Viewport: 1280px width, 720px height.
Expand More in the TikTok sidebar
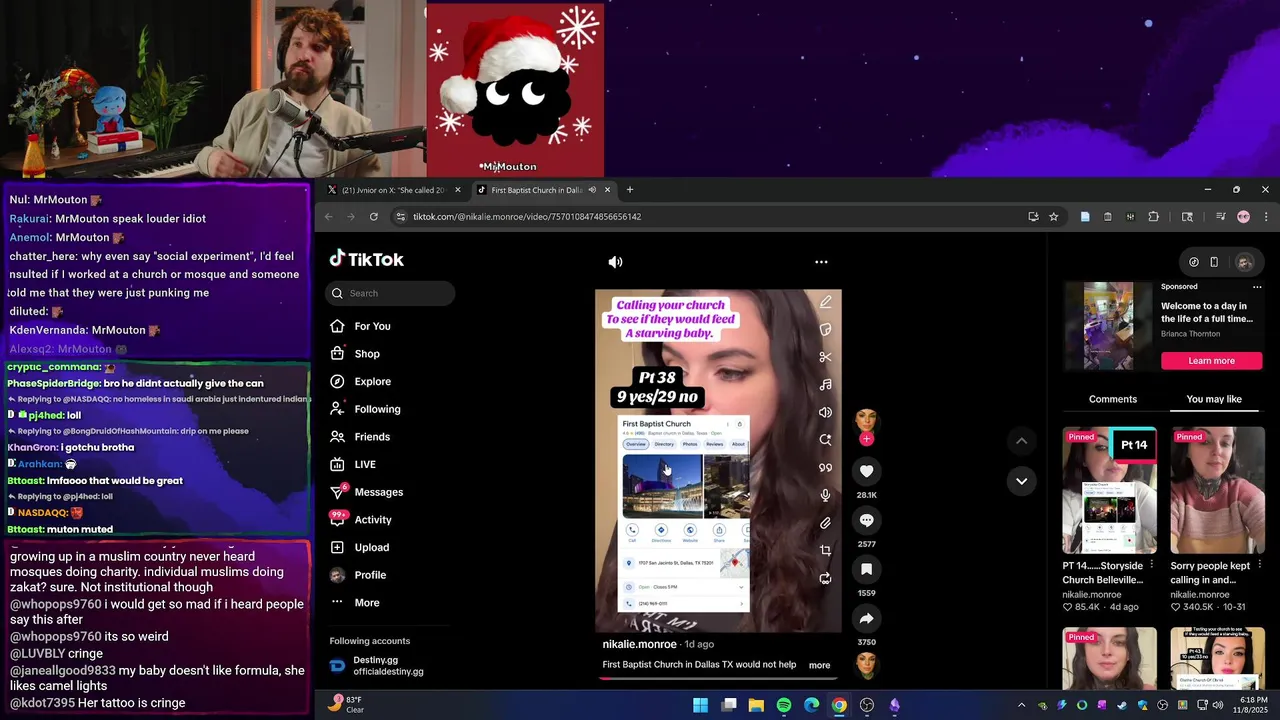click(366, 603)
